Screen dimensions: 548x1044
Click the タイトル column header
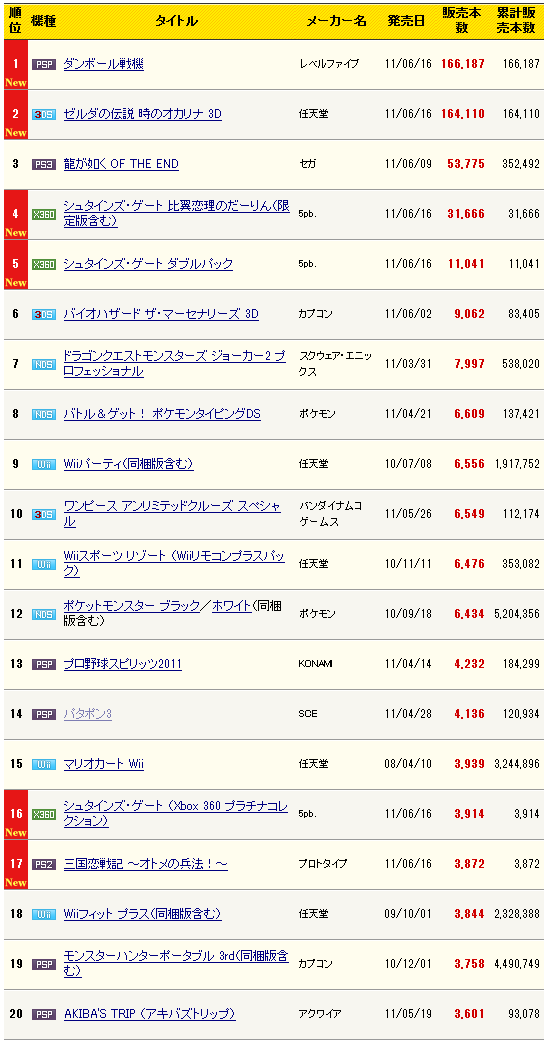click(x=176, y=21)
